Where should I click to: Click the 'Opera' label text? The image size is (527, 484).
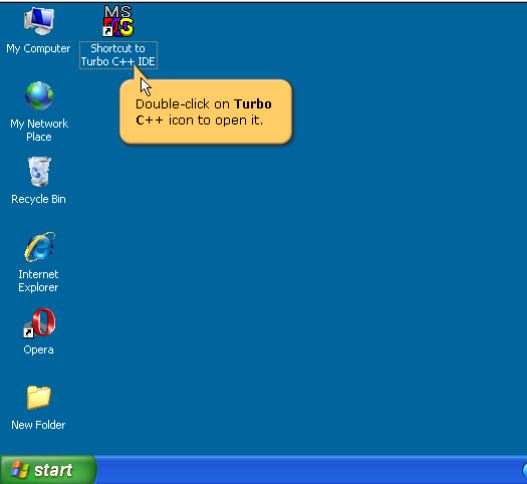[x=38, y=350]
